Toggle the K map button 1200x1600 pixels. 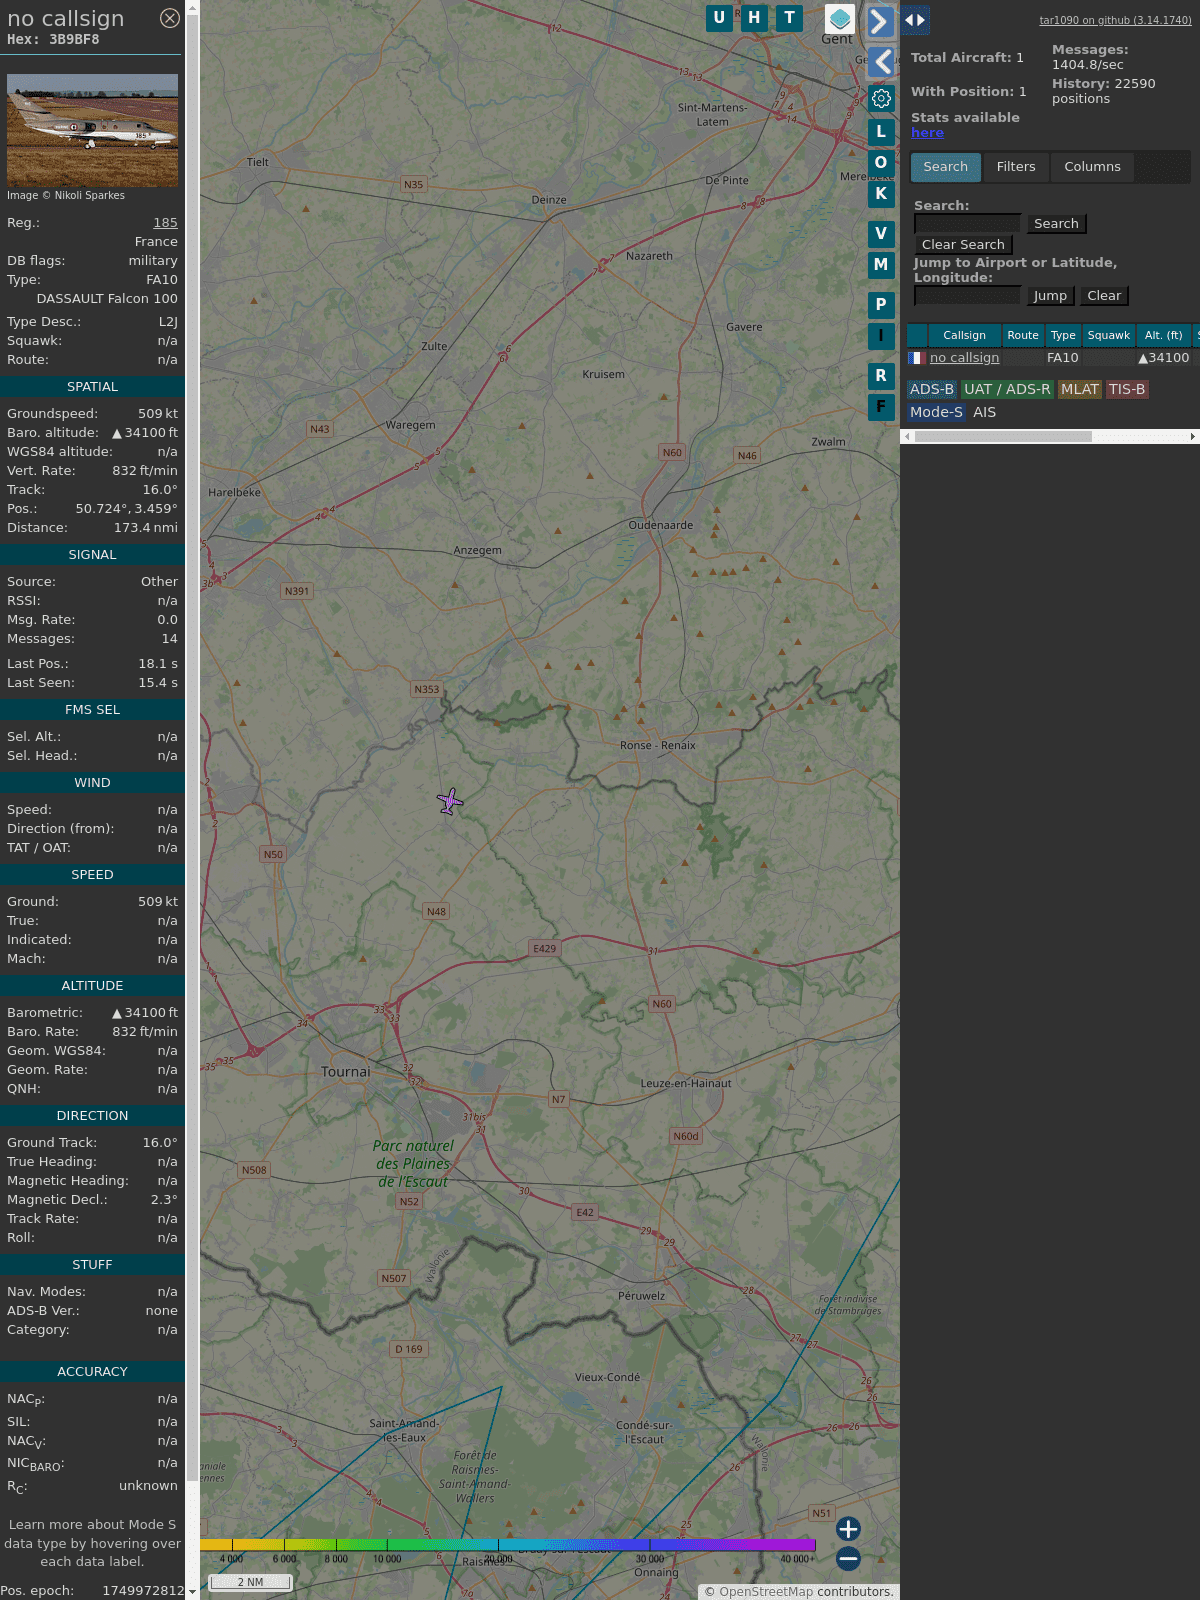coord(881,194)
